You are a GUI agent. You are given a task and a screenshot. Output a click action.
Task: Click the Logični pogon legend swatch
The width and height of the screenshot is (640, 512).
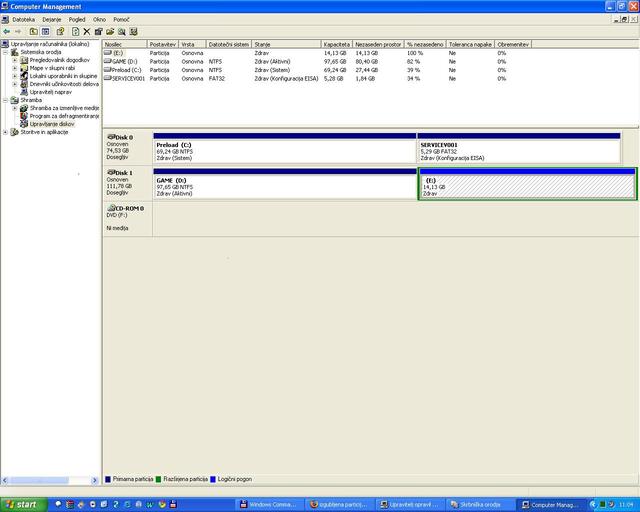213,479
